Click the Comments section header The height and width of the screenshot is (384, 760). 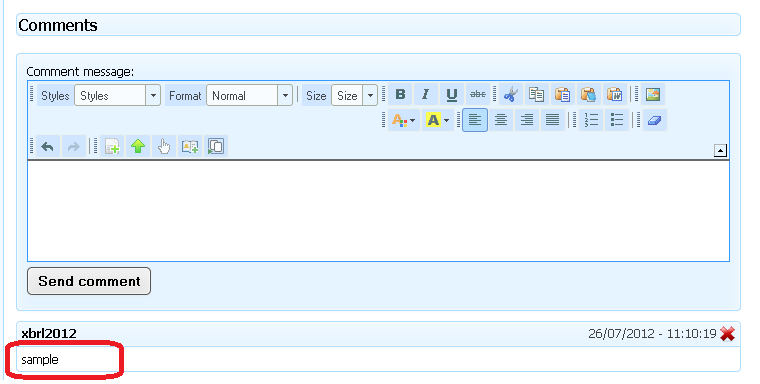[x=378, y=25]
